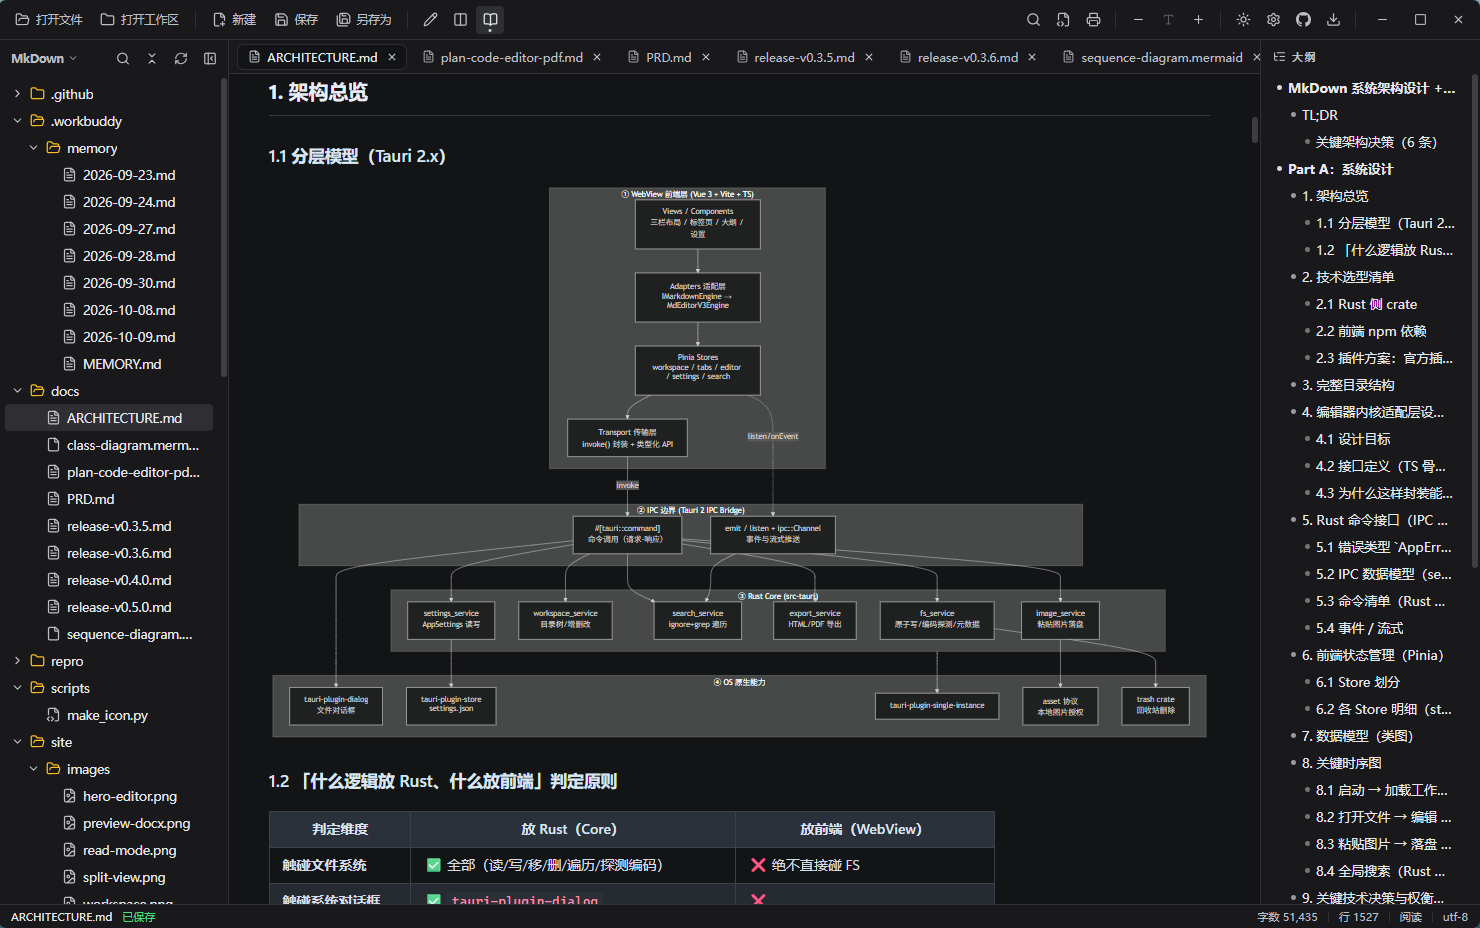The width and height of the screenshot is (1480, 928).
Task: Switch to split view mode icon
Action: [x=460, y=20]
